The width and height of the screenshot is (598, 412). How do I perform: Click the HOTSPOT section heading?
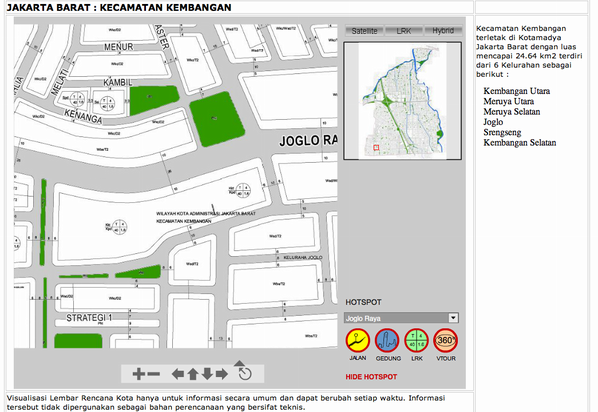363,303
